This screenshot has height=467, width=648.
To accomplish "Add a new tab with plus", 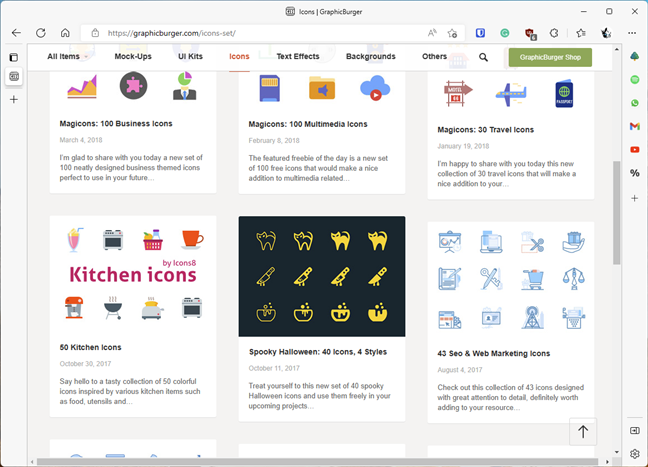I will coord(14,99).
